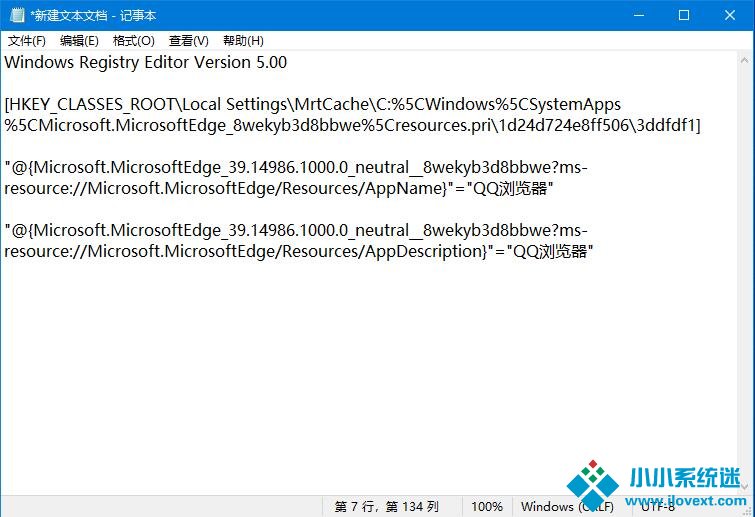Click the text 'Resources/AppDescription}'
This screenshot has height=517, width=755.
click(x=385, y=251)
